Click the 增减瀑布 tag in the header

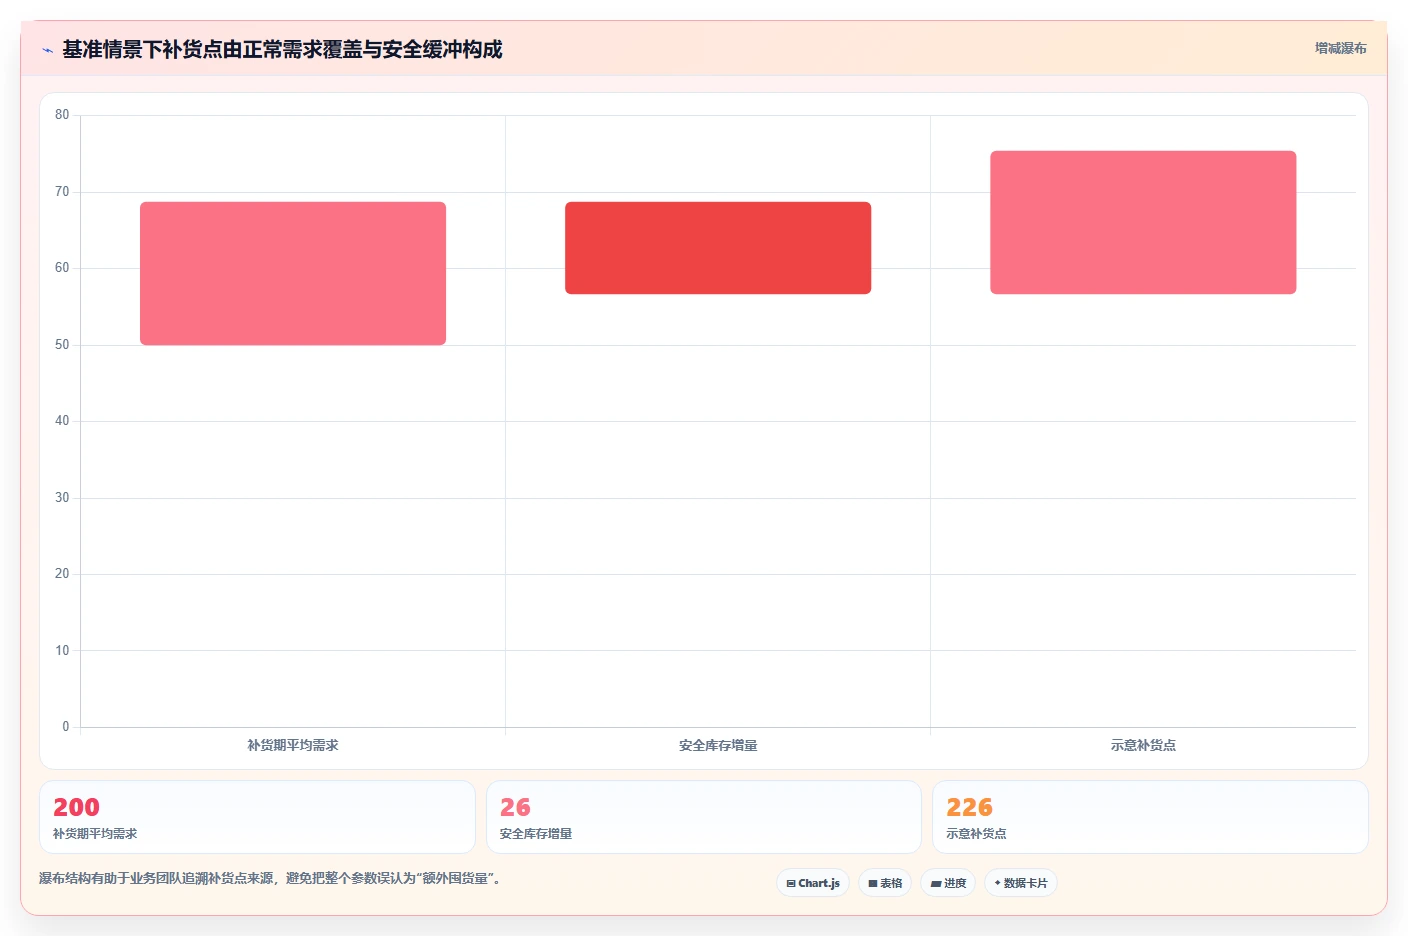1340,48
